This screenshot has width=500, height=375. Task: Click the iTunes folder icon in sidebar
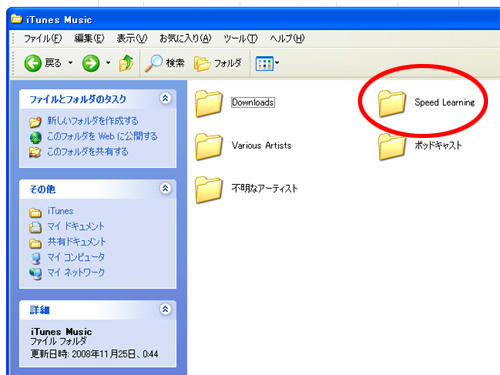pos(35,213)
